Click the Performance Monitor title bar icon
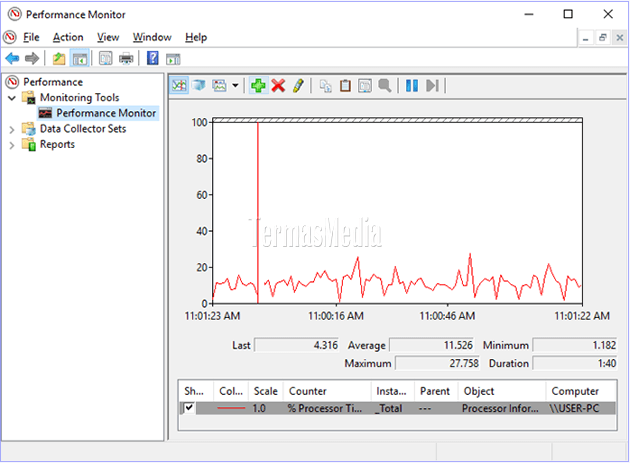The height and width of the screenshot is (463, 630). pyautogui.click(x=15, y=14)
